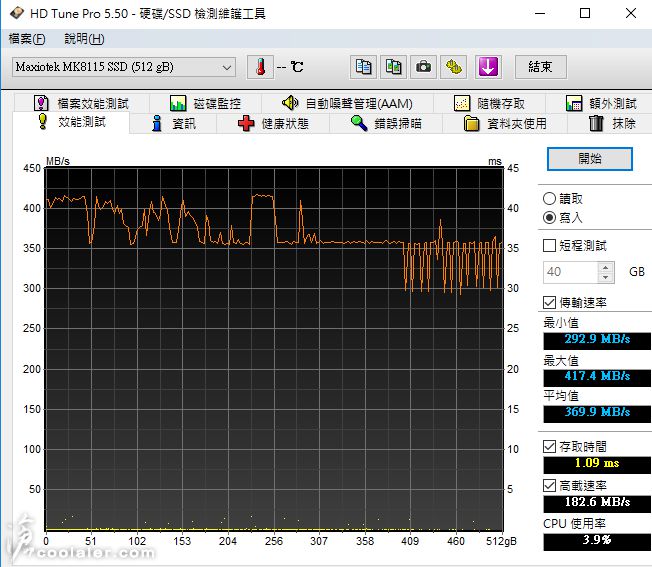The height and width of the screenshot is (567, 652).
Task: Click the 結束 exit button
Action: click(x=541, y=67)
